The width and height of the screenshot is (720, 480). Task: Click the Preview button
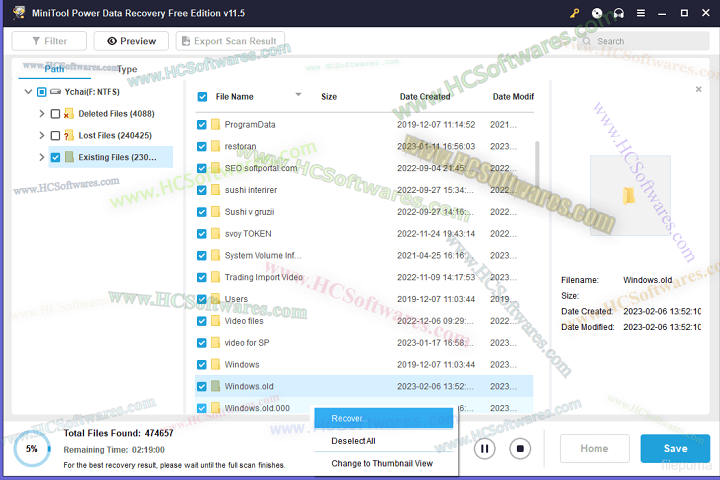coord(131,41)
